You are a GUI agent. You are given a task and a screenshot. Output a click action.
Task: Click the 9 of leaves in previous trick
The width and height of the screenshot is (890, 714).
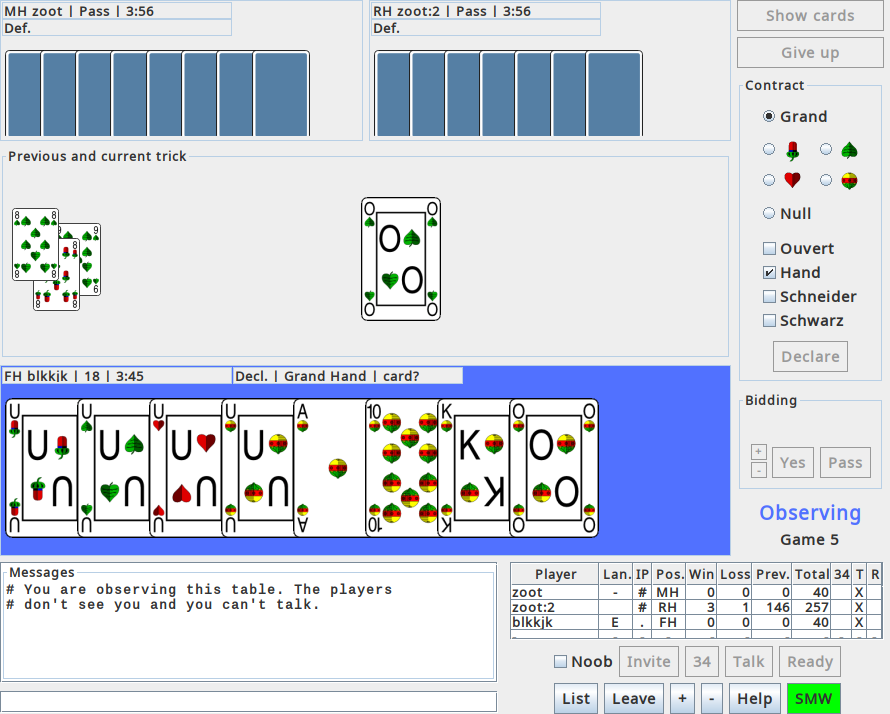[x=90, y=259]
